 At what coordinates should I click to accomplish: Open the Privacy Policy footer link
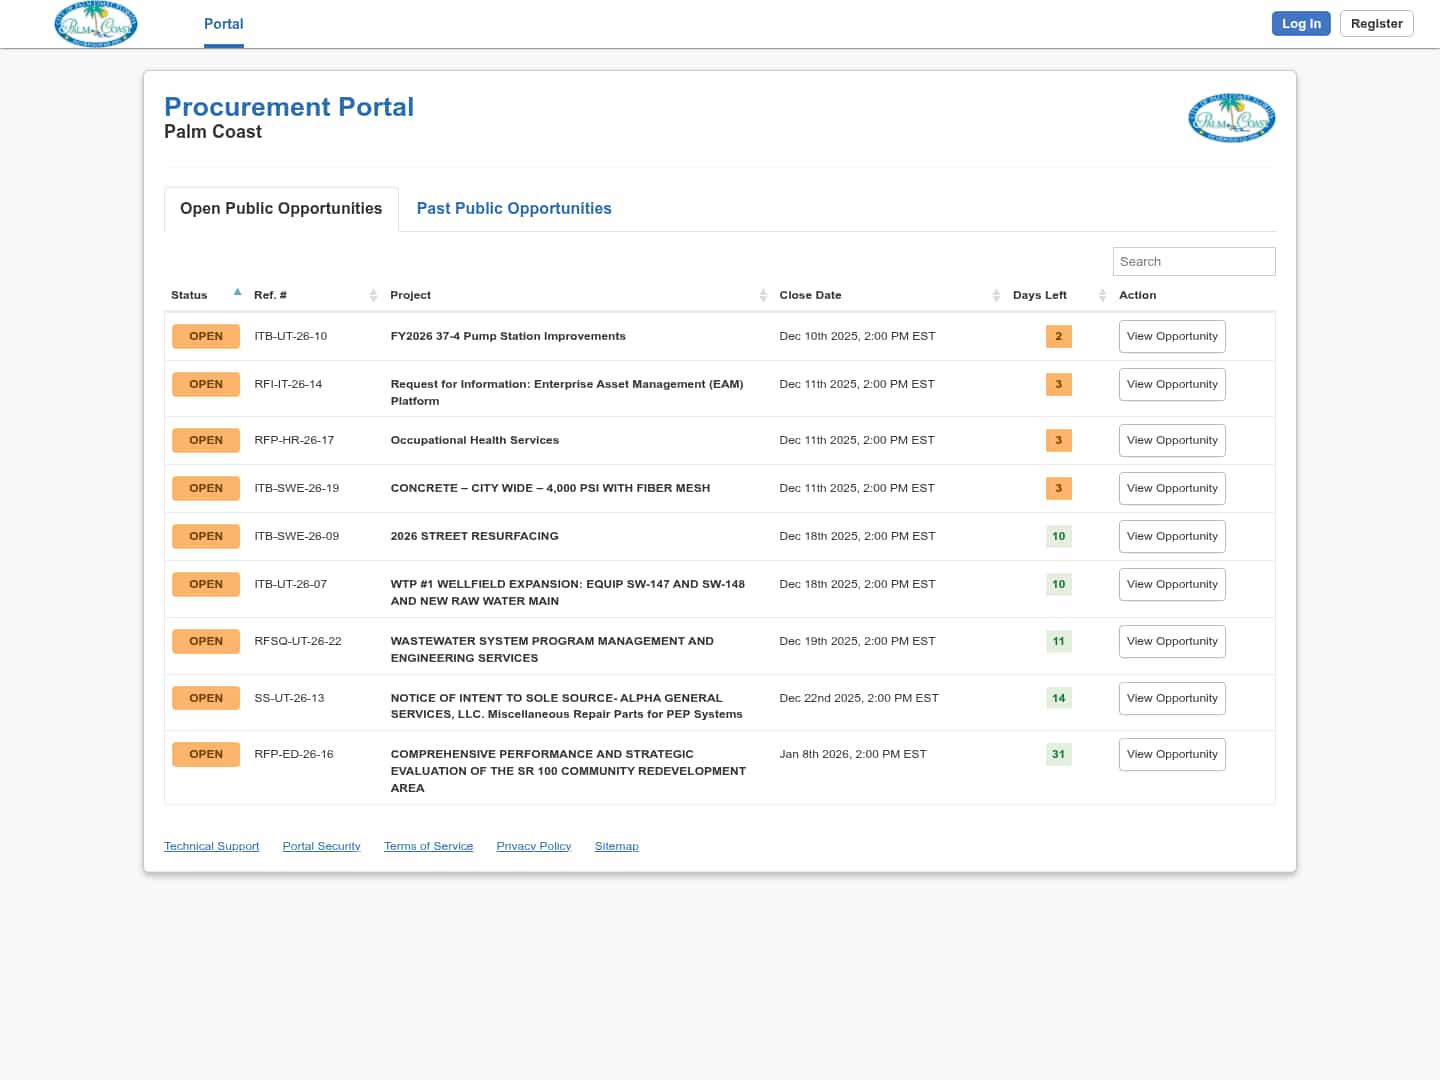click(533, 846)
